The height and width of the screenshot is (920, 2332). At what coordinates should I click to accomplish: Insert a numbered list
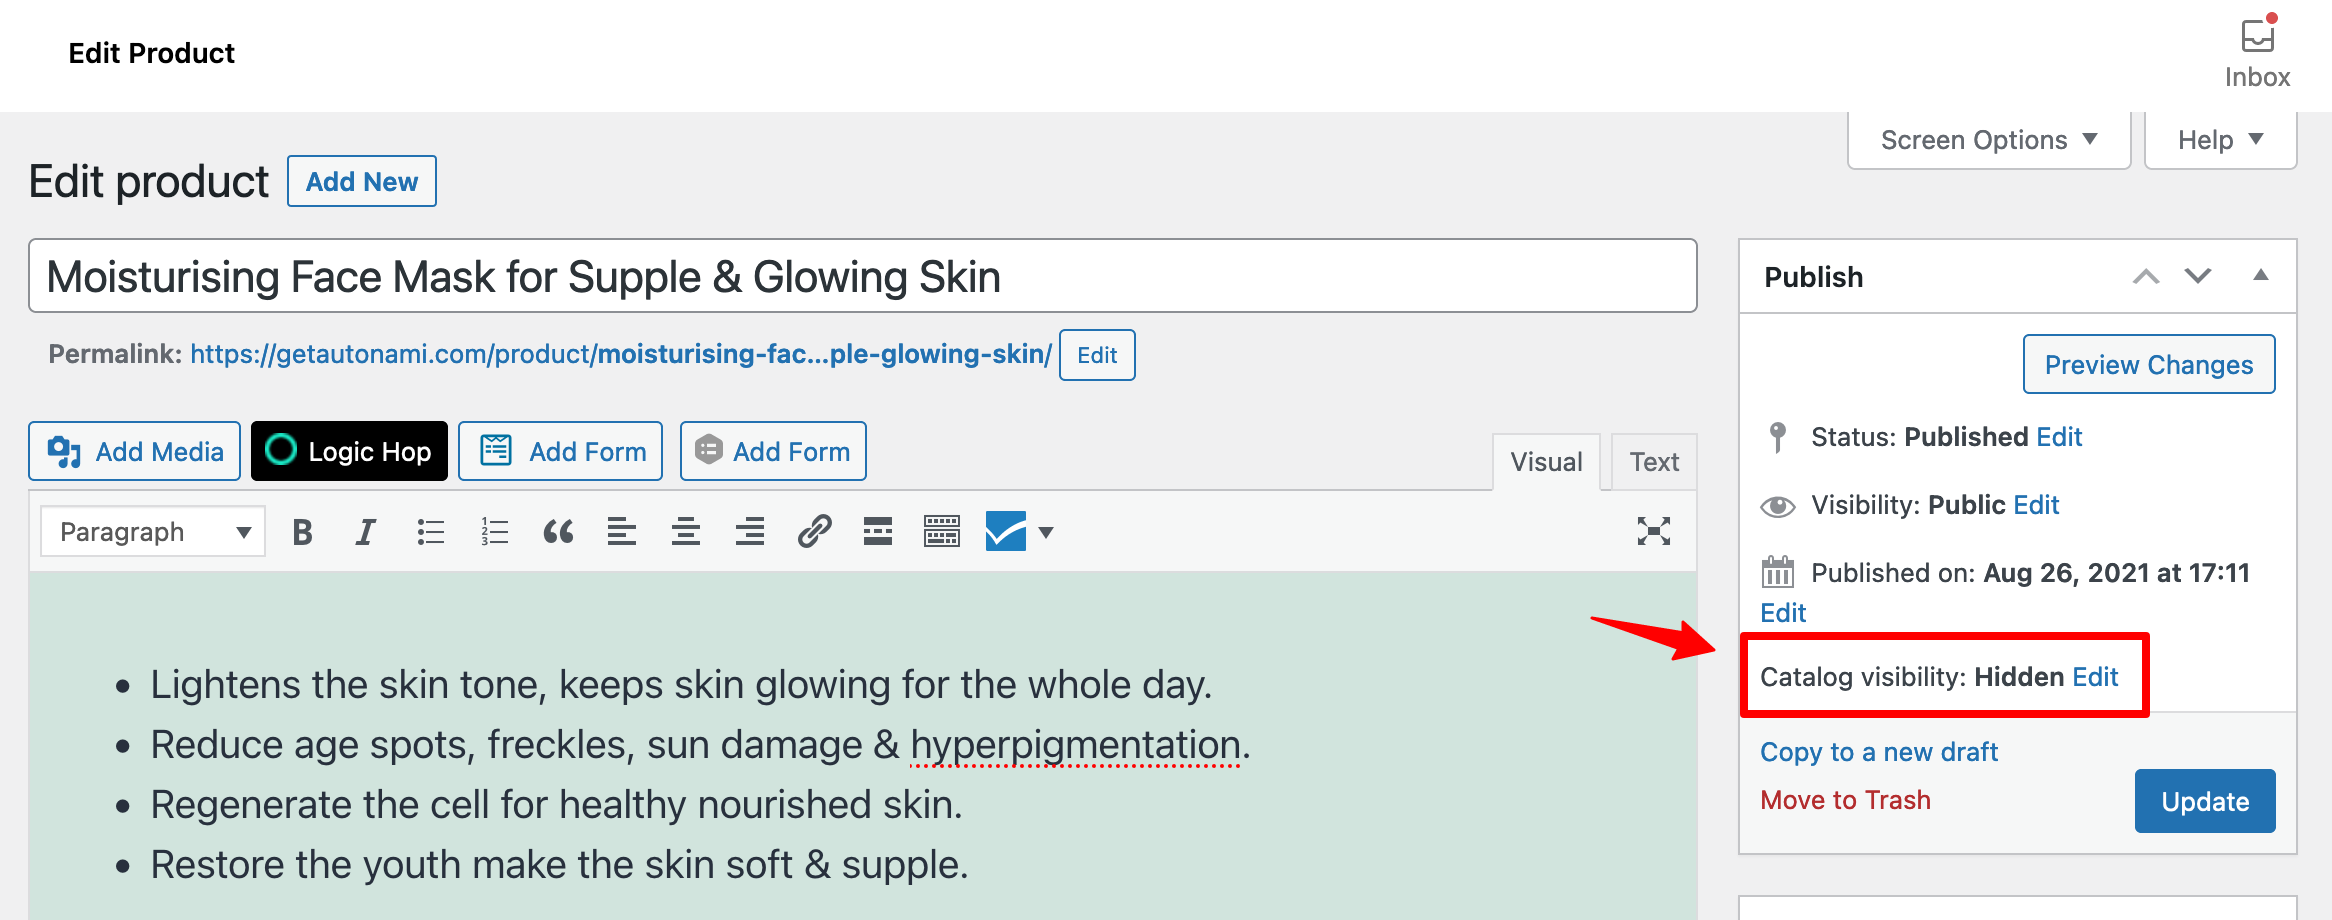pyautogui.click(x=494, y=531)
